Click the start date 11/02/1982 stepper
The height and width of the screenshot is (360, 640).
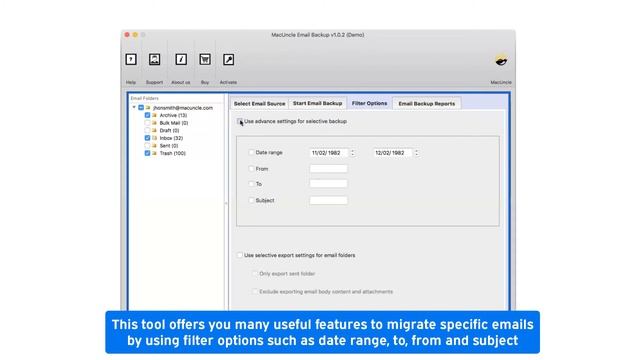click(x=353, y=153)
